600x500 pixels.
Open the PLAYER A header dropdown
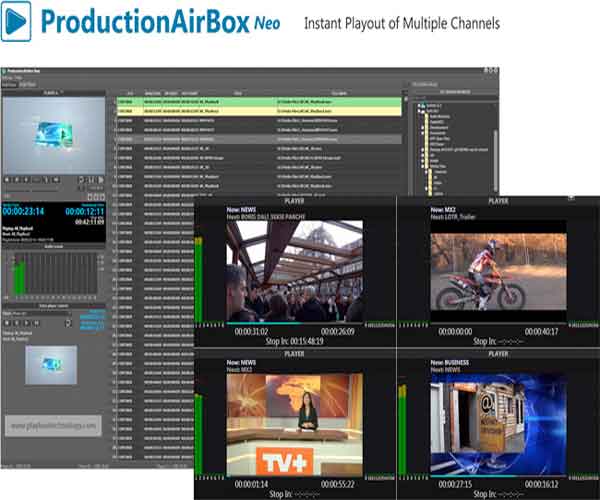pos(54,92)
